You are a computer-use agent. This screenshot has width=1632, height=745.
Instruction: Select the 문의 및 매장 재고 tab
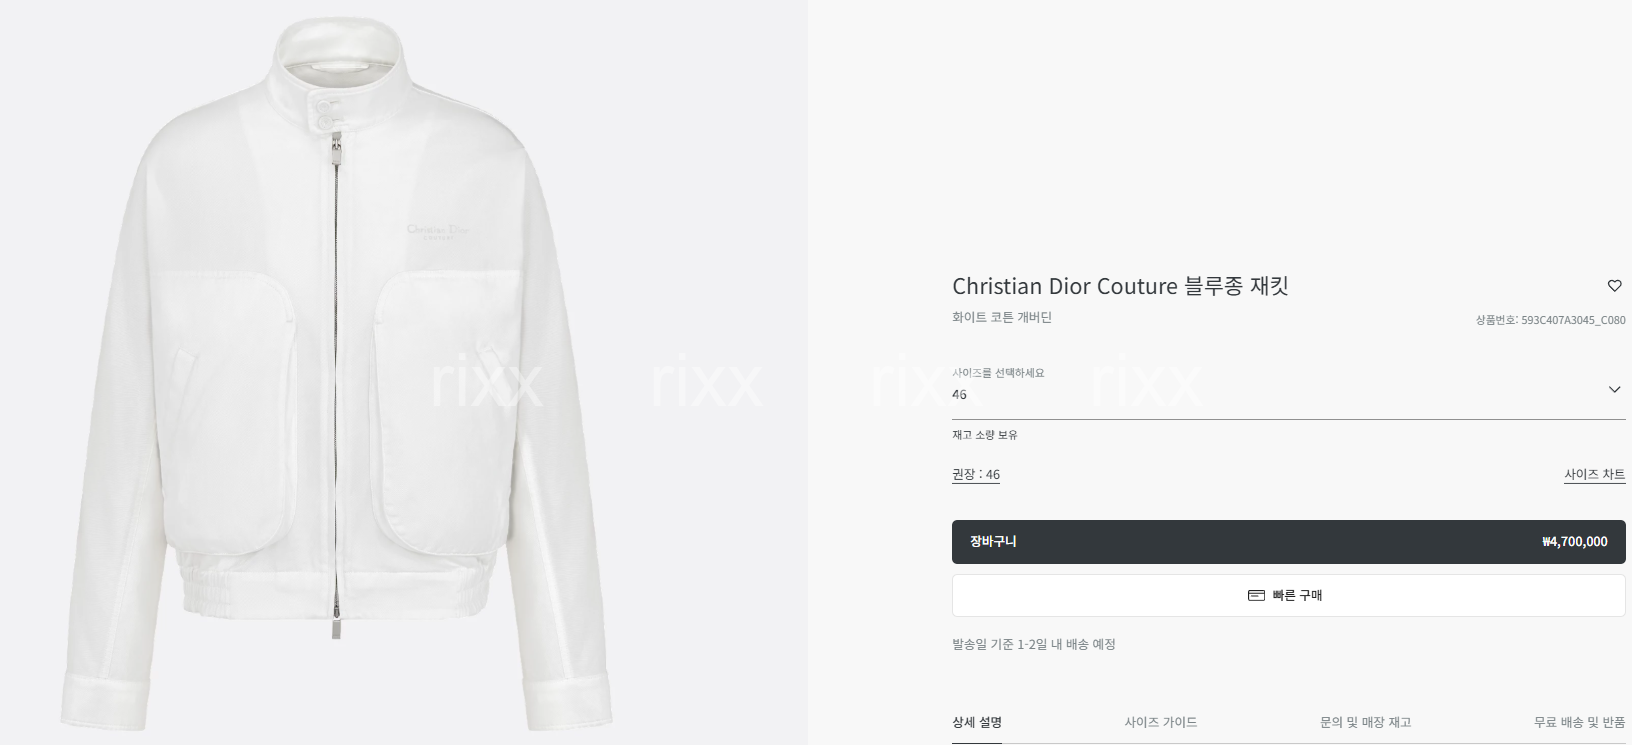[1365, 722]
